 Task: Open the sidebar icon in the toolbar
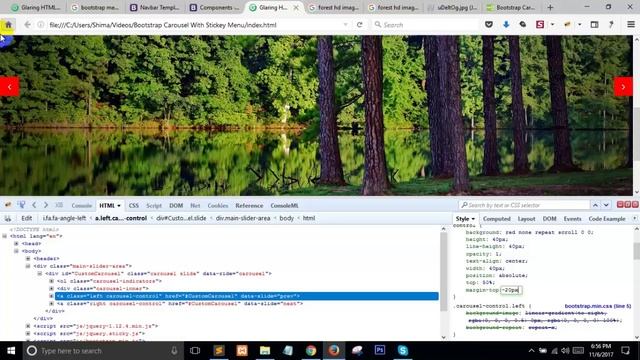click(594, 24)
